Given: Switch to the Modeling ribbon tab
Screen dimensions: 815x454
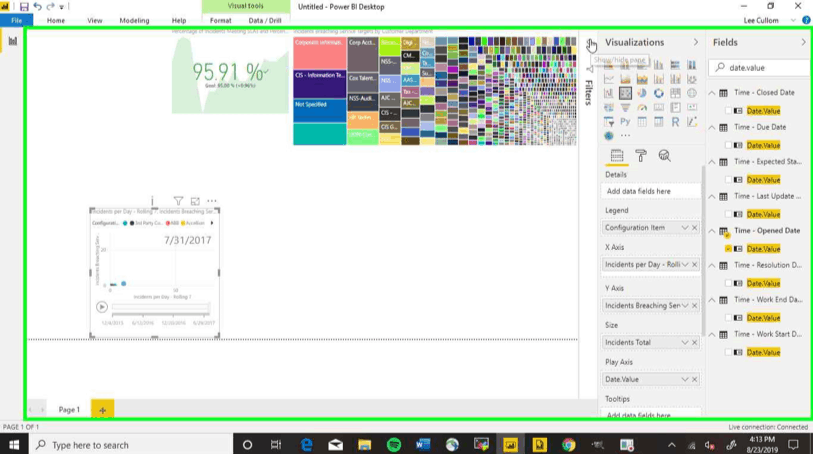Looking at the screenshot, I should (x=134, y=20).
